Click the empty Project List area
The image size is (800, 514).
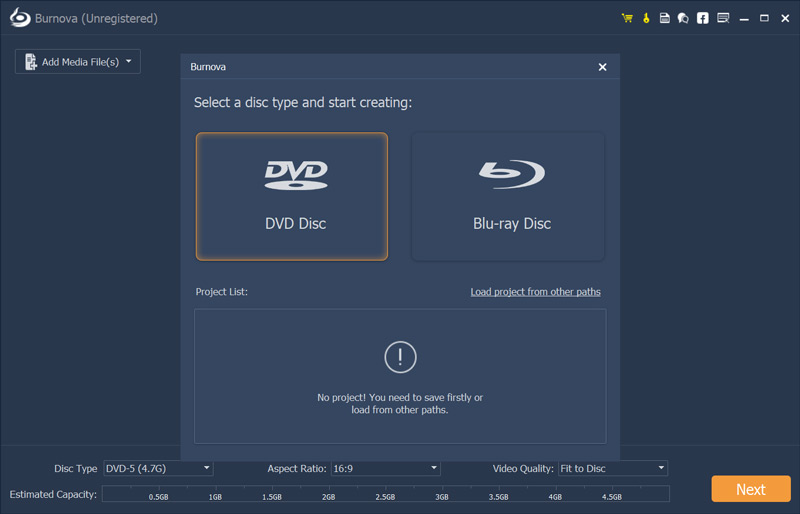[x=400, y=375]
